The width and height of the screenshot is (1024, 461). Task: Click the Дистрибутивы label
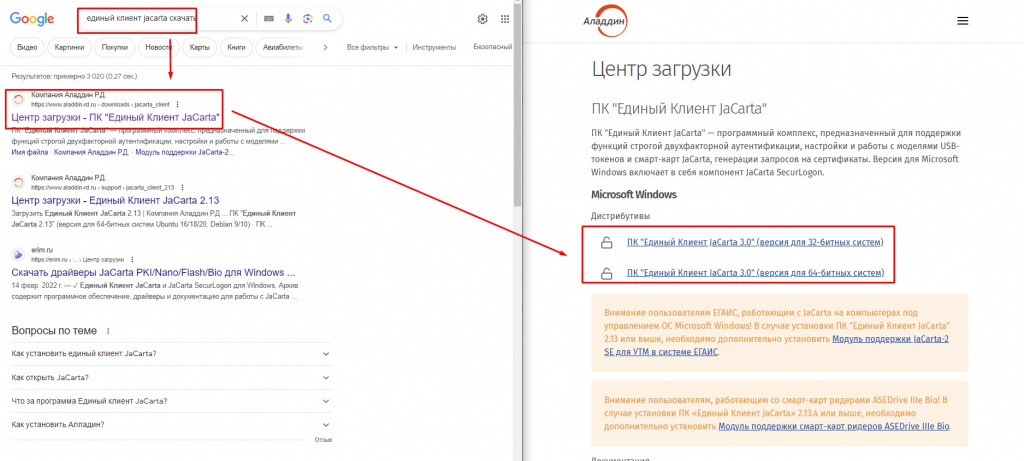[620, 216]
